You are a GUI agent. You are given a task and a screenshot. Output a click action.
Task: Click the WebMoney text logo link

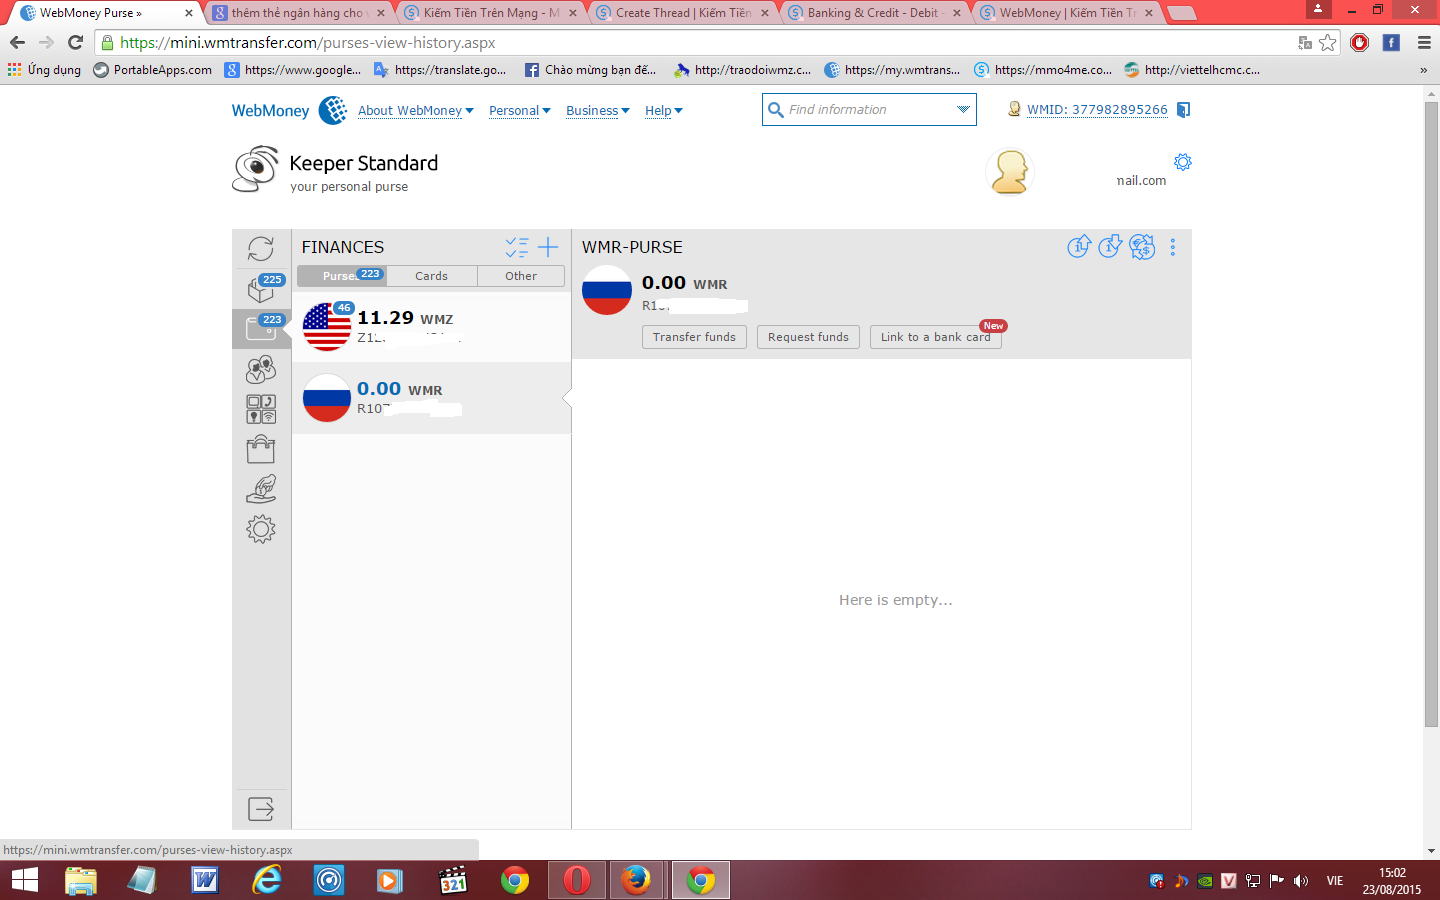[271, 110]
